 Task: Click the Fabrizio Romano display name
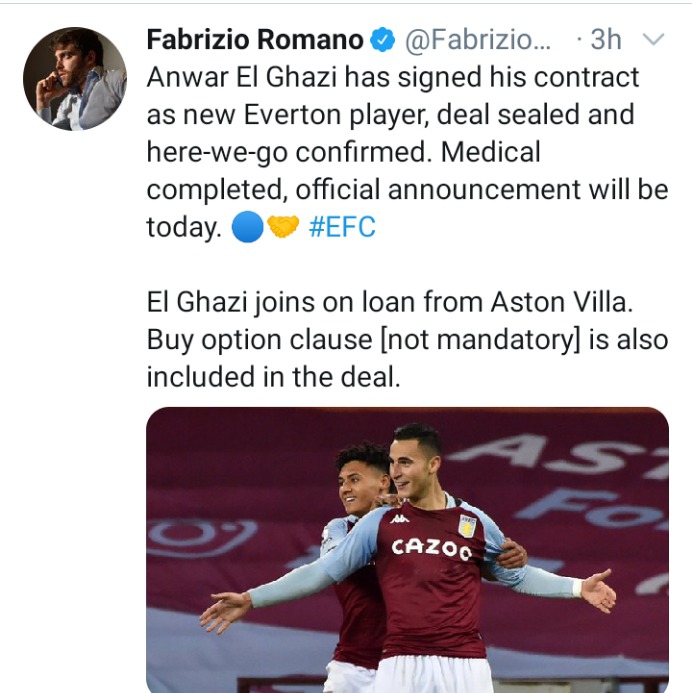coord(255,39)
